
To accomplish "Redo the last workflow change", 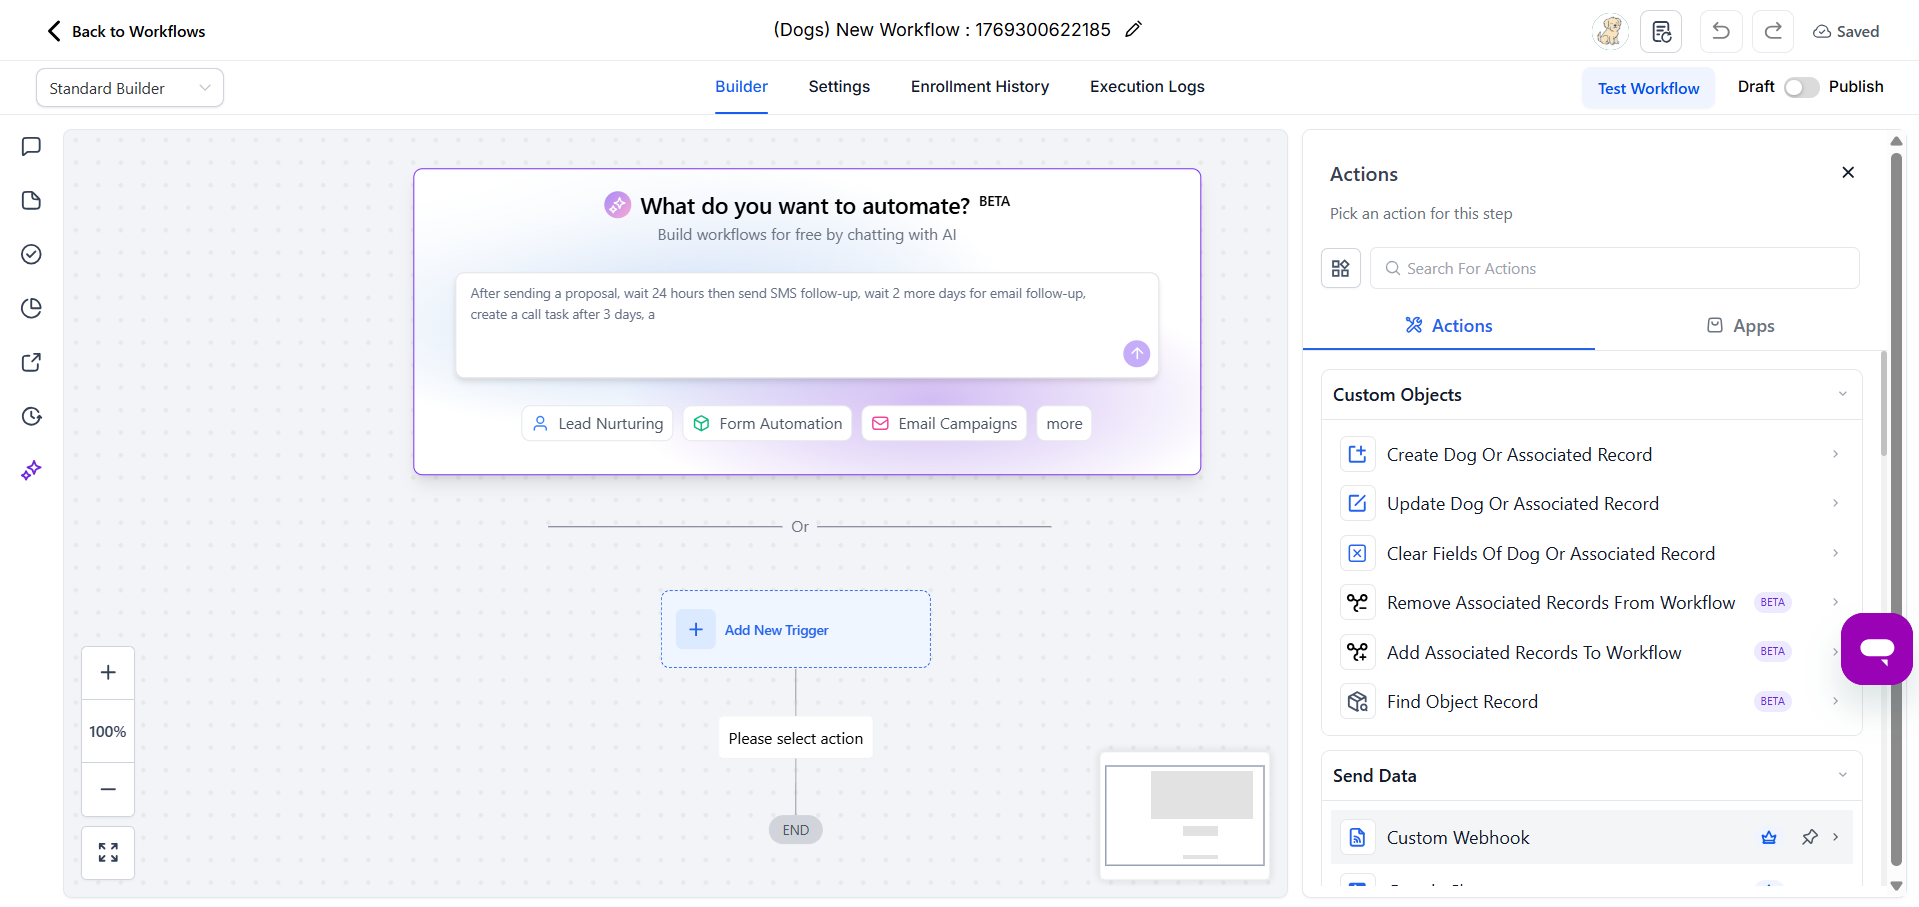I will pyautogui.click(x=1772, y=31).
